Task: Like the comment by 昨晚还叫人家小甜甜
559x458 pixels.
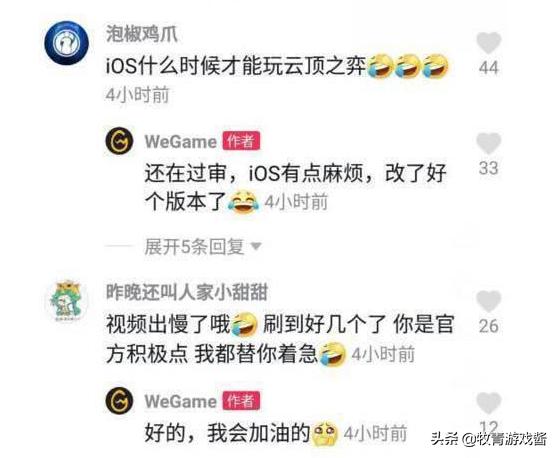Action: coord(489,301)
